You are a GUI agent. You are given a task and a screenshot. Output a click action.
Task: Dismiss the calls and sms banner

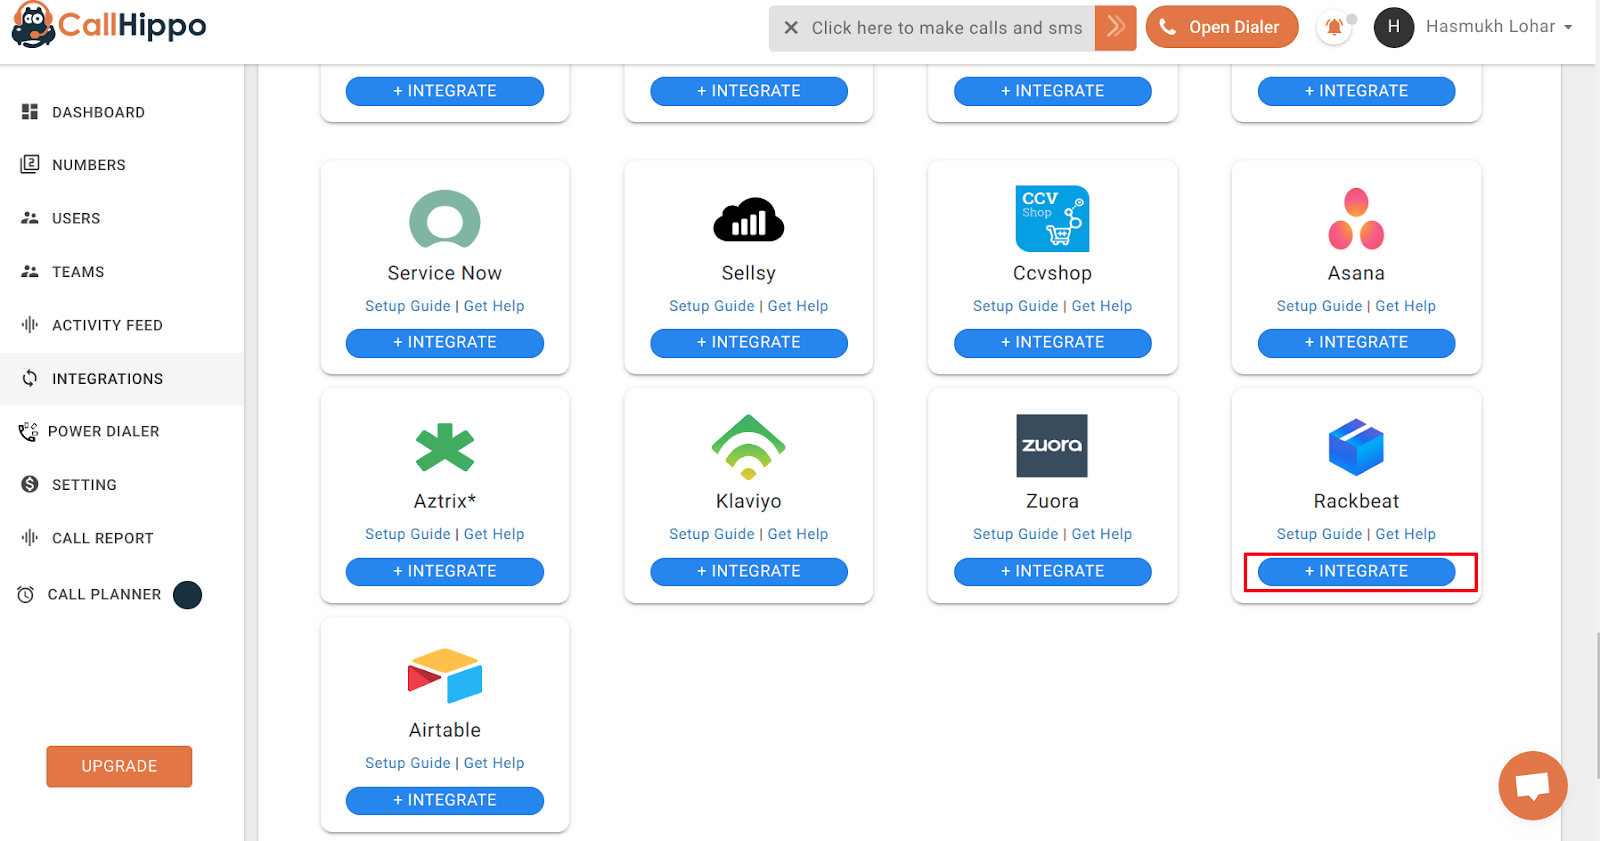click(791, 28)
